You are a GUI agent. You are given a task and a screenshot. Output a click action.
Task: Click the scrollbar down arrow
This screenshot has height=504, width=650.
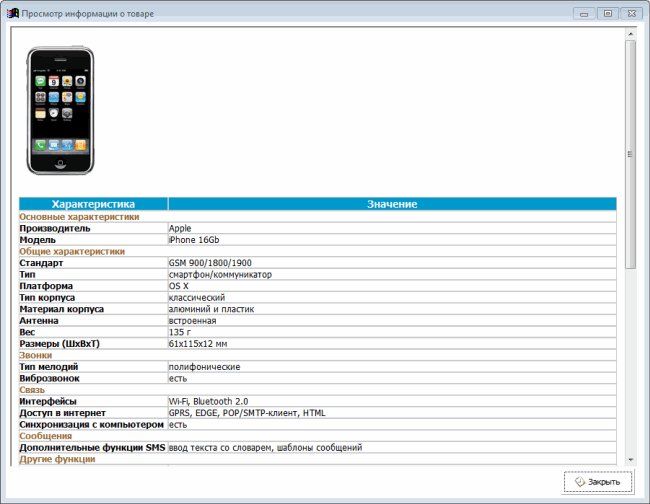630,460
